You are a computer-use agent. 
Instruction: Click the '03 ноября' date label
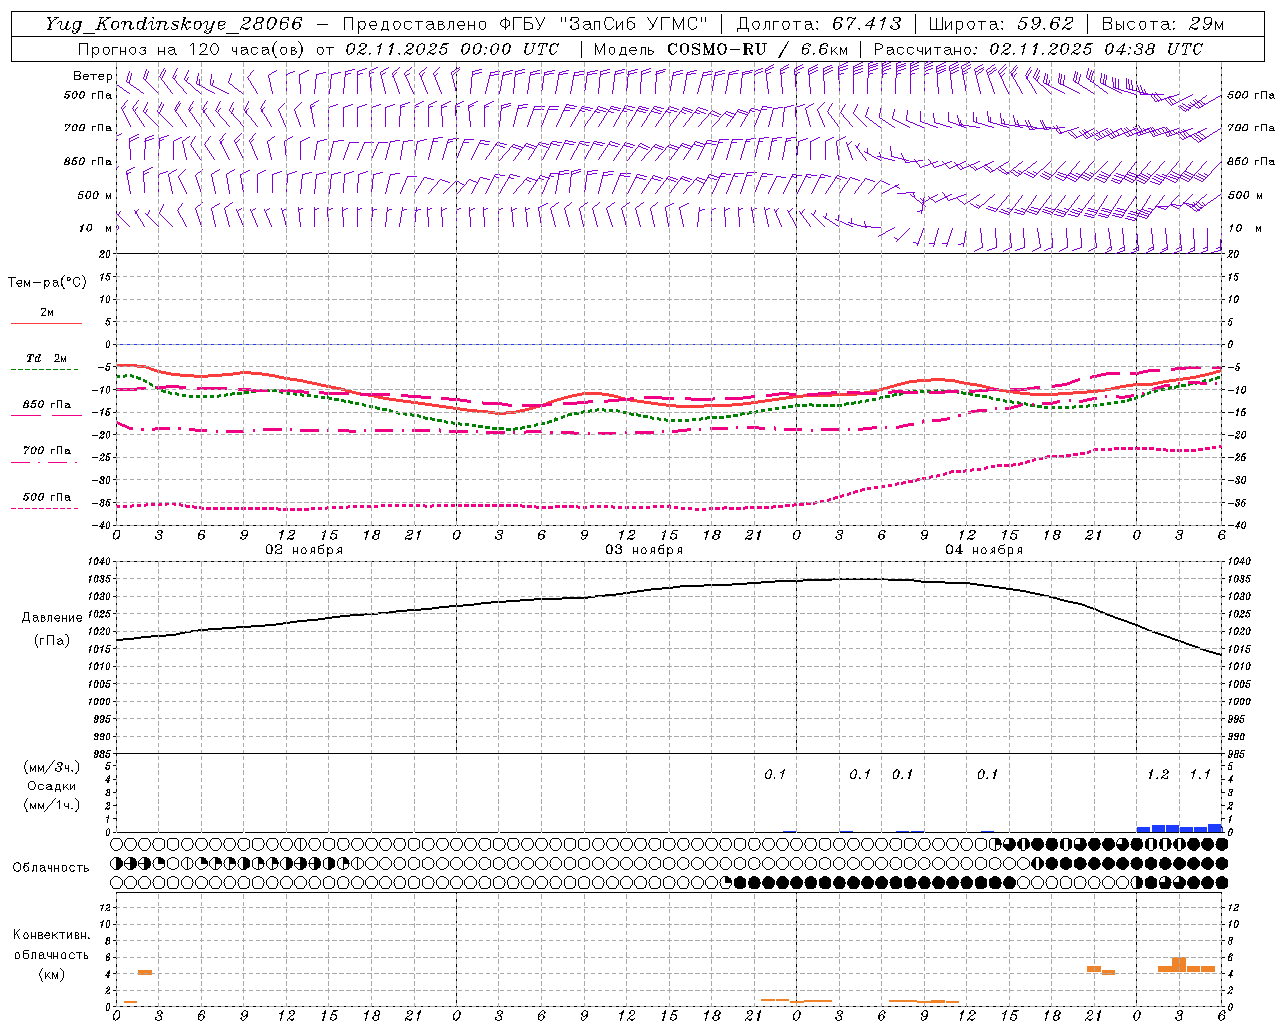click(x=644, y=550)
